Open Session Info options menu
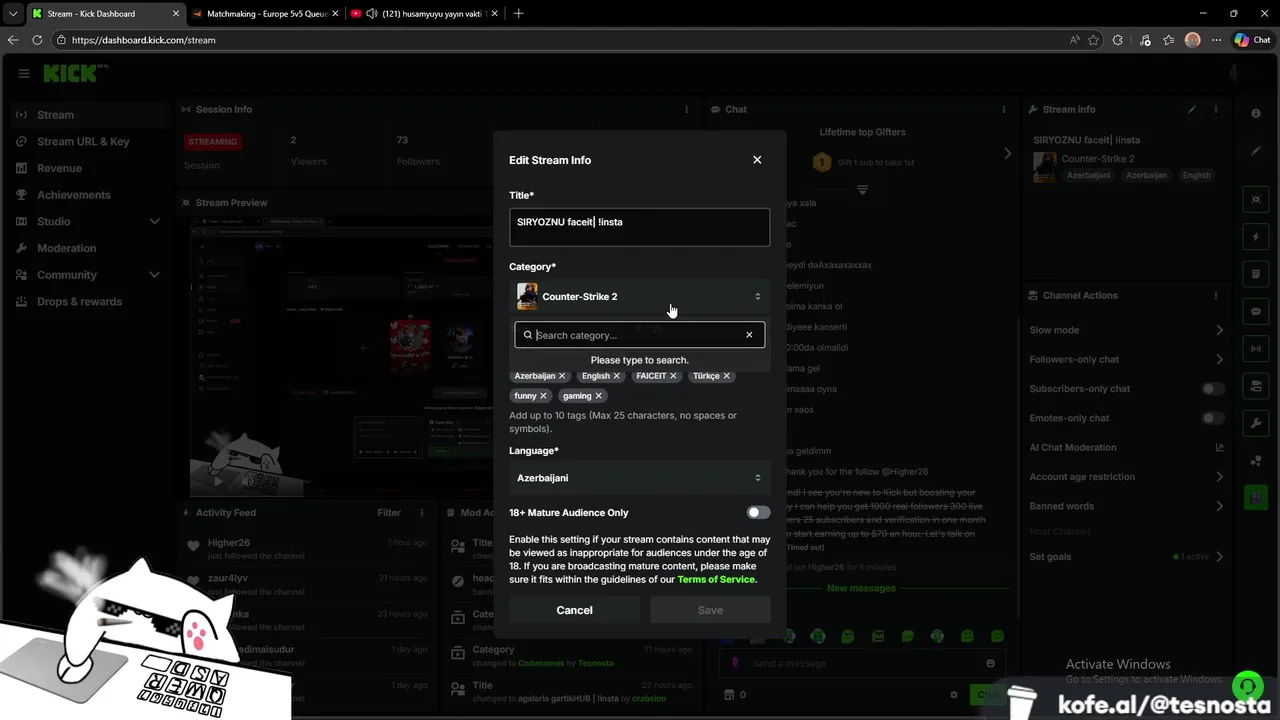This screenshot has width=1280, height=720. point(686,109)
